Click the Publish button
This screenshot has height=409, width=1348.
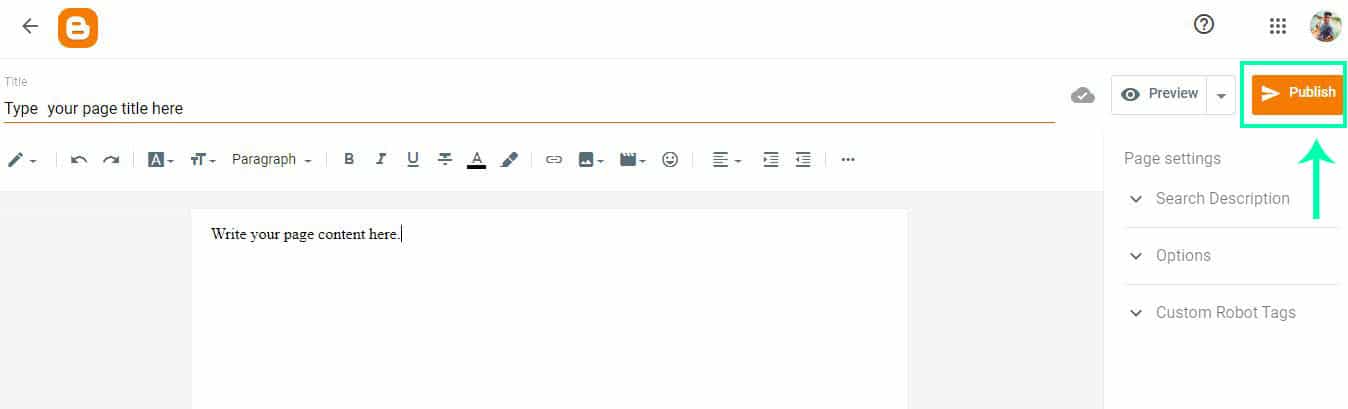point(1298,93)
